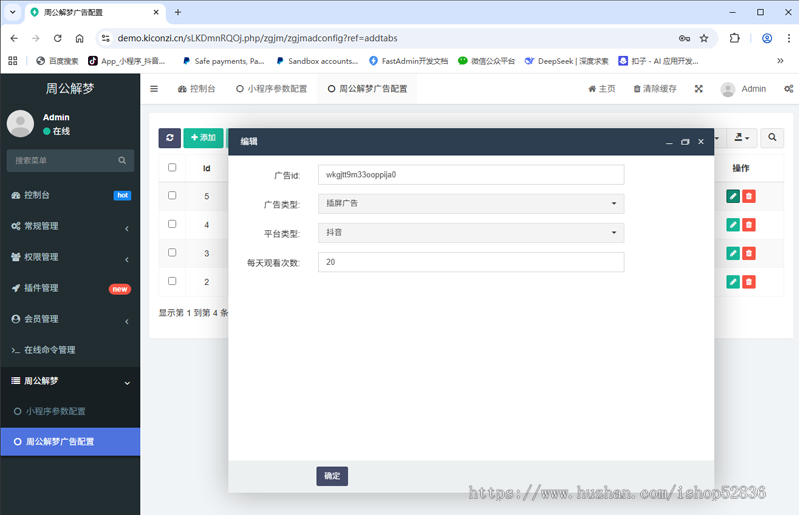Open 控制台 in the sidebar
The image size is (799, 515).
tap(70, 195)
